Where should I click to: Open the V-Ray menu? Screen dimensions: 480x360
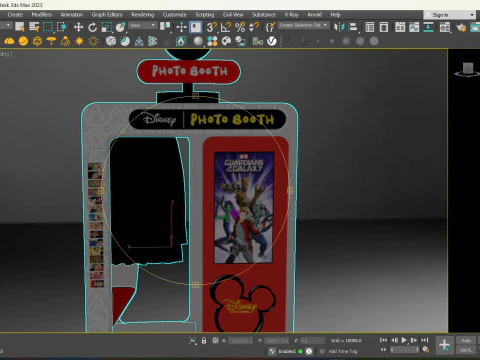pos(291,15)
